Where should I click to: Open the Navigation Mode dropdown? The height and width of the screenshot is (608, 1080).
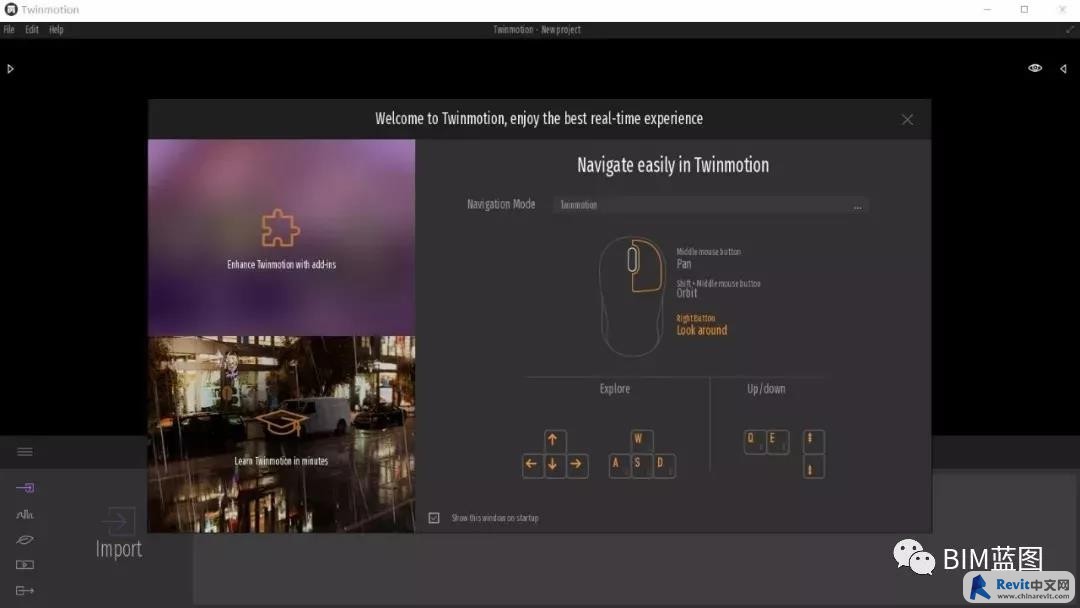[x=710, y=205]
